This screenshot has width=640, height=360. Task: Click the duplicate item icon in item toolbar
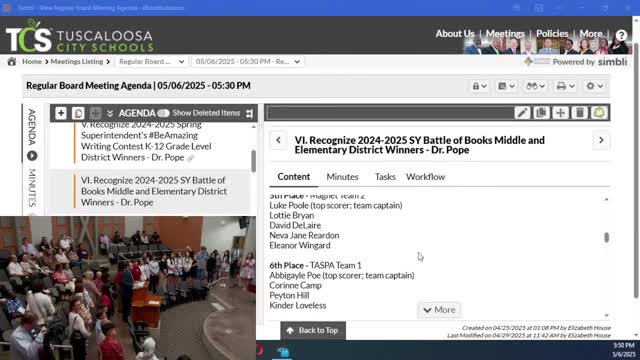(x=541, y=113)
